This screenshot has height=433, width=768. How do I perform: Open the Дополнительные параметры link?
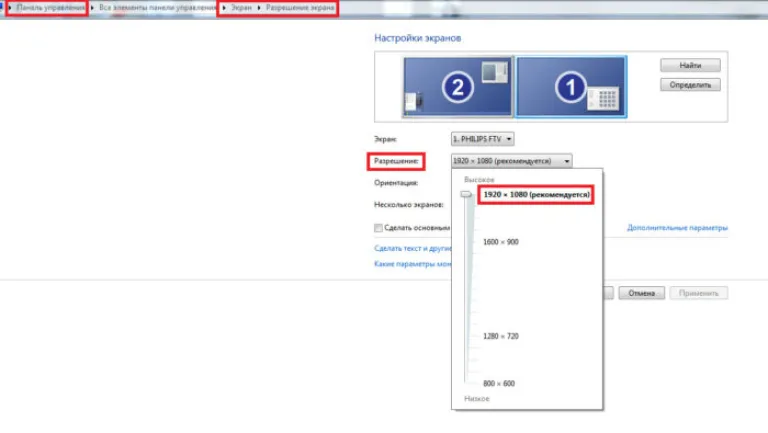677,228
